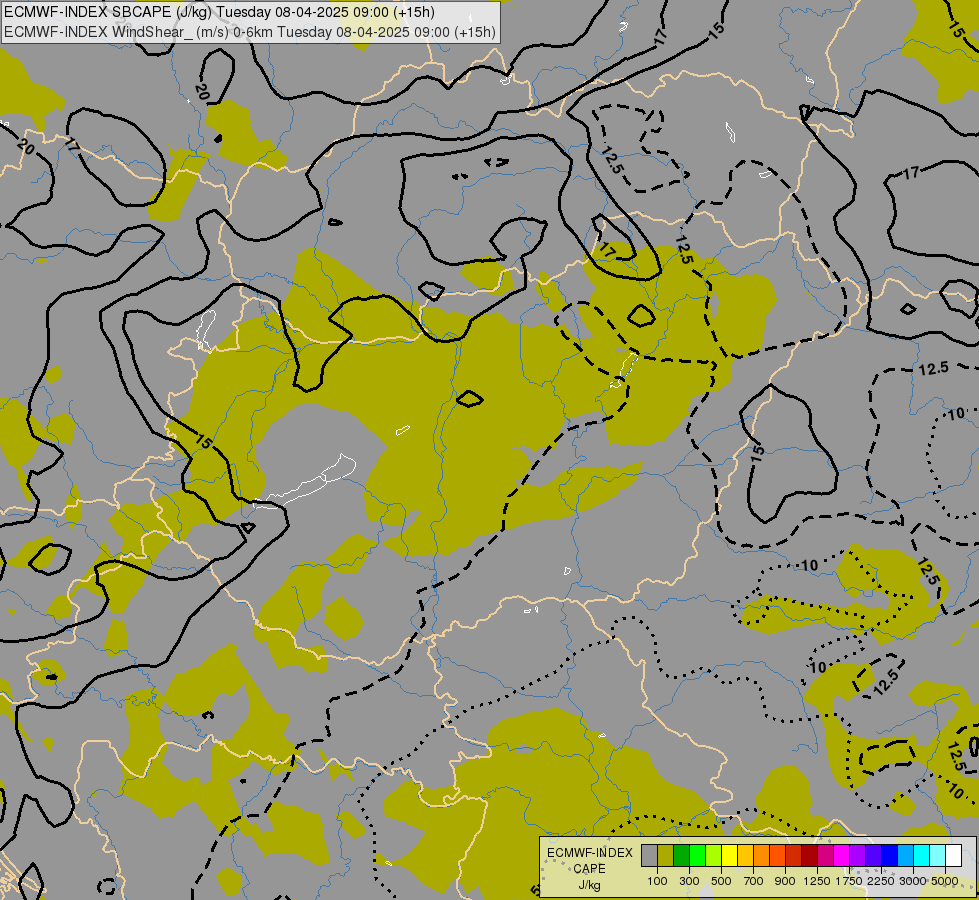Click the CAPE label in the legend

click(x=589, y=869)
